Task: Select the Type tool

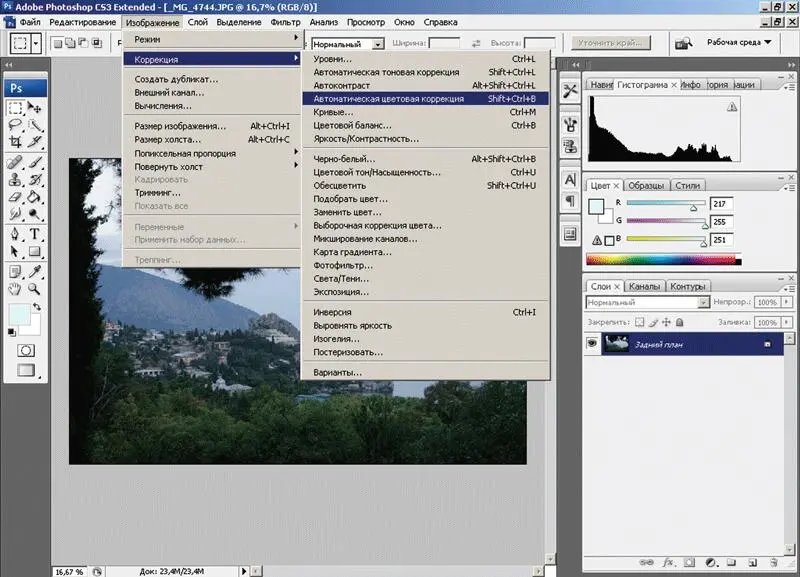Action: (35, 234)
